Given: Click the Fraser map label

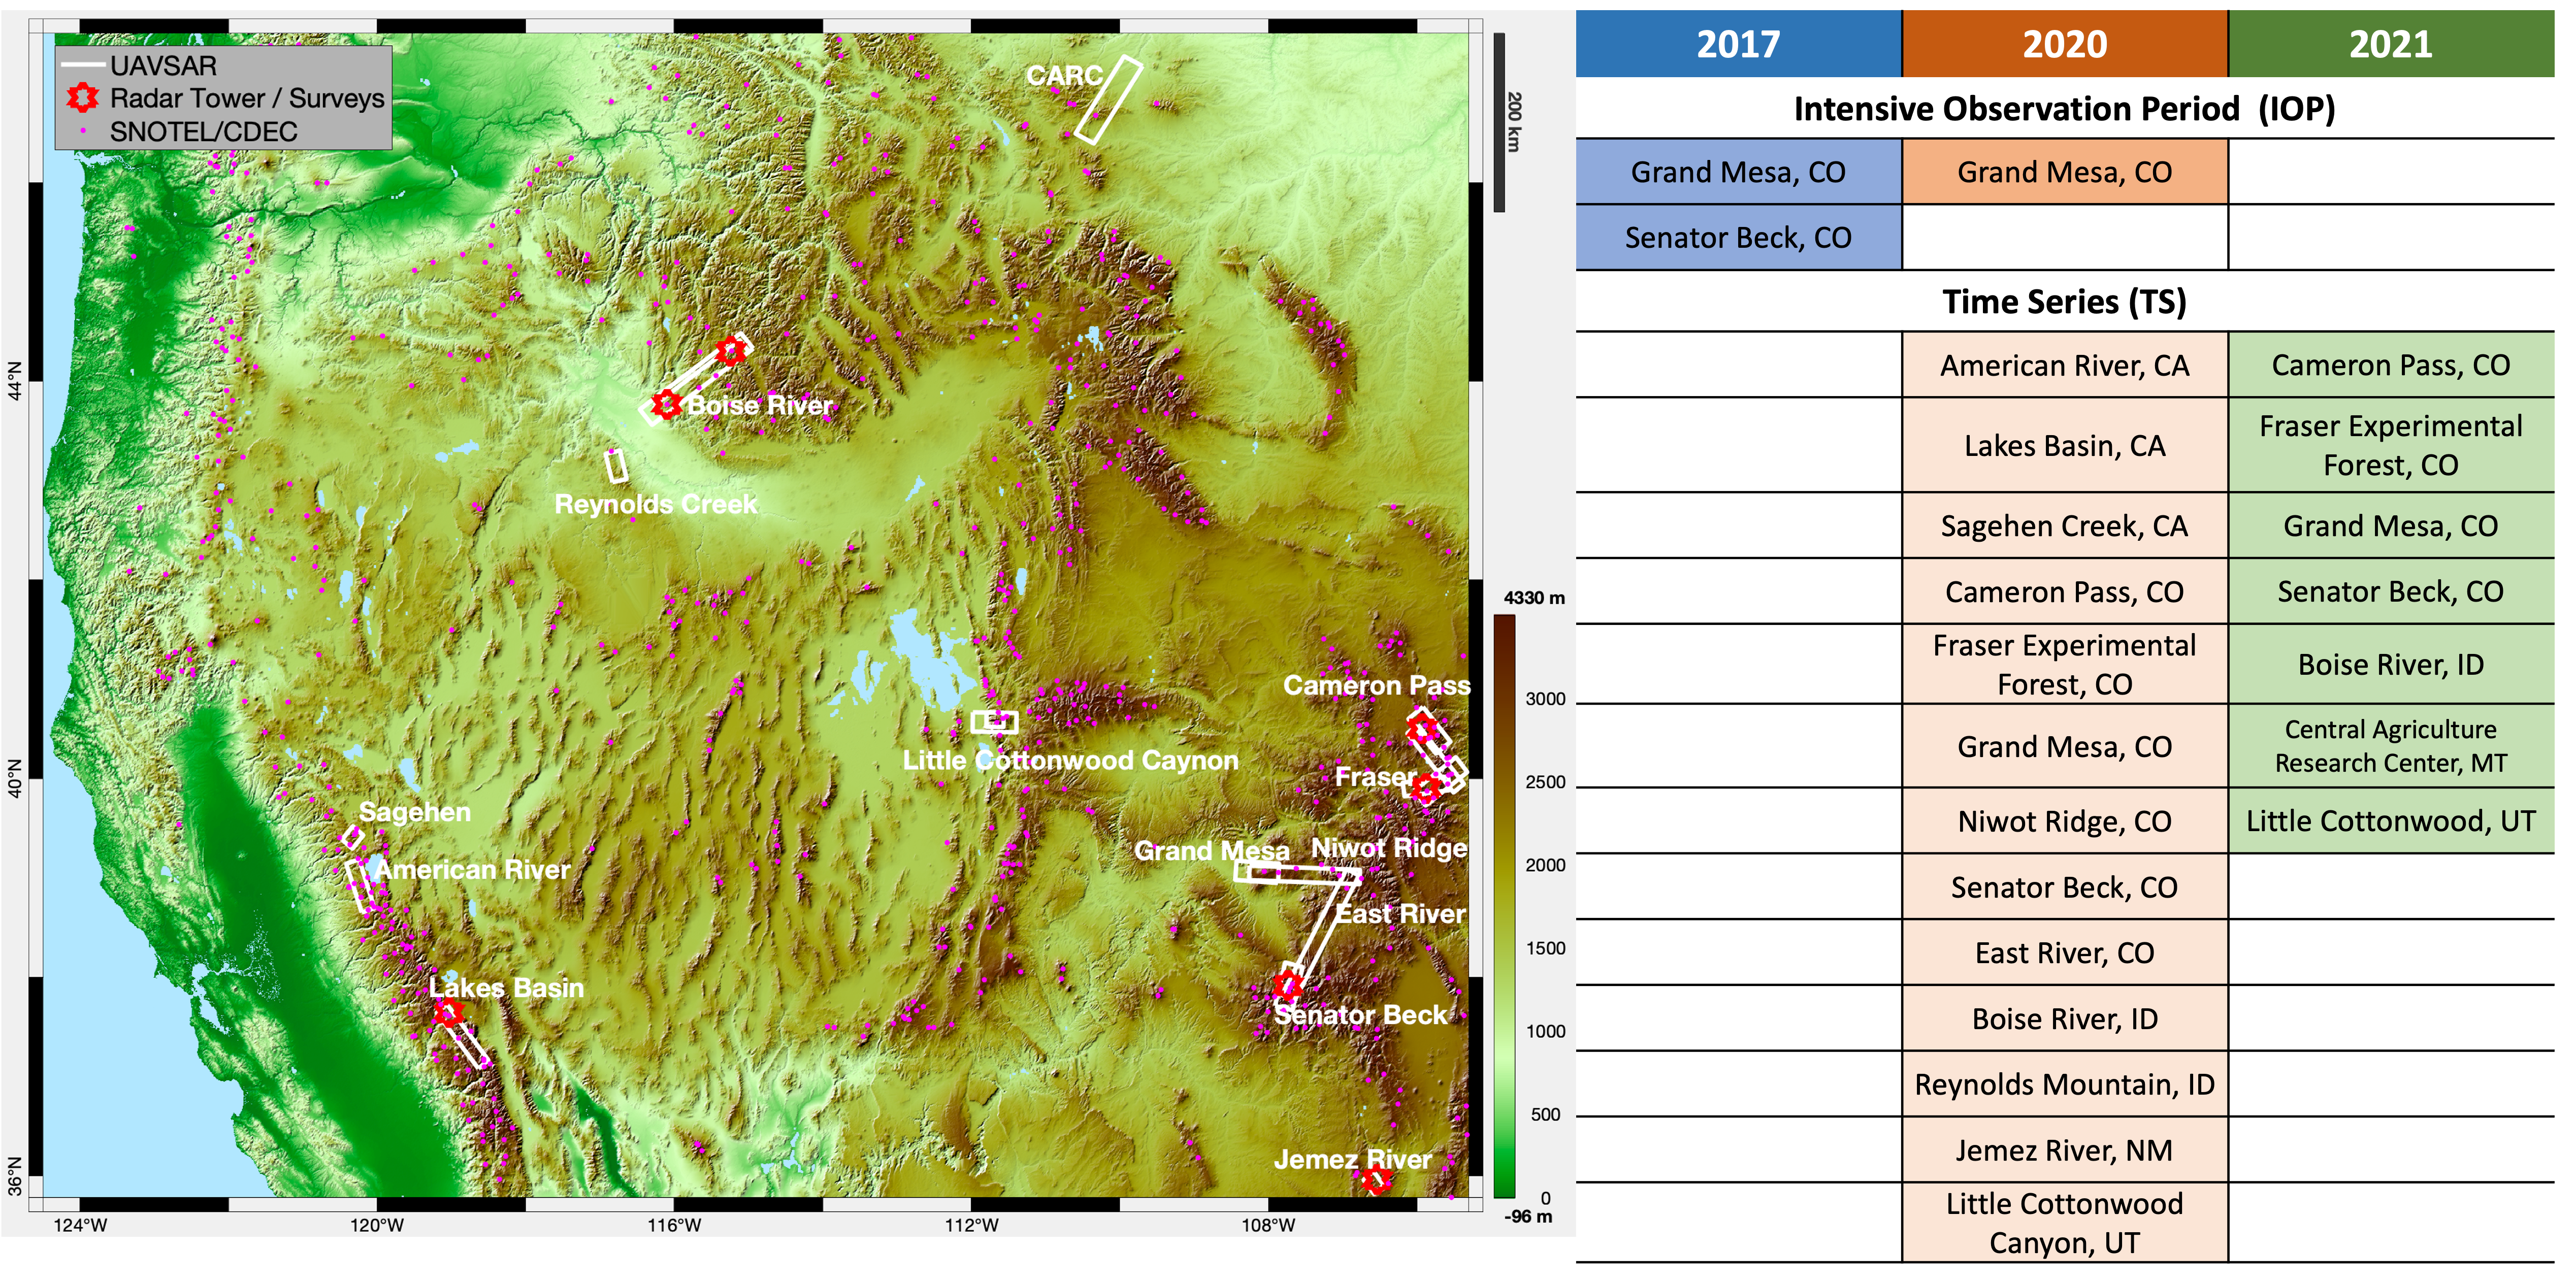Looking at the screenshot, I should point(1376,776).
